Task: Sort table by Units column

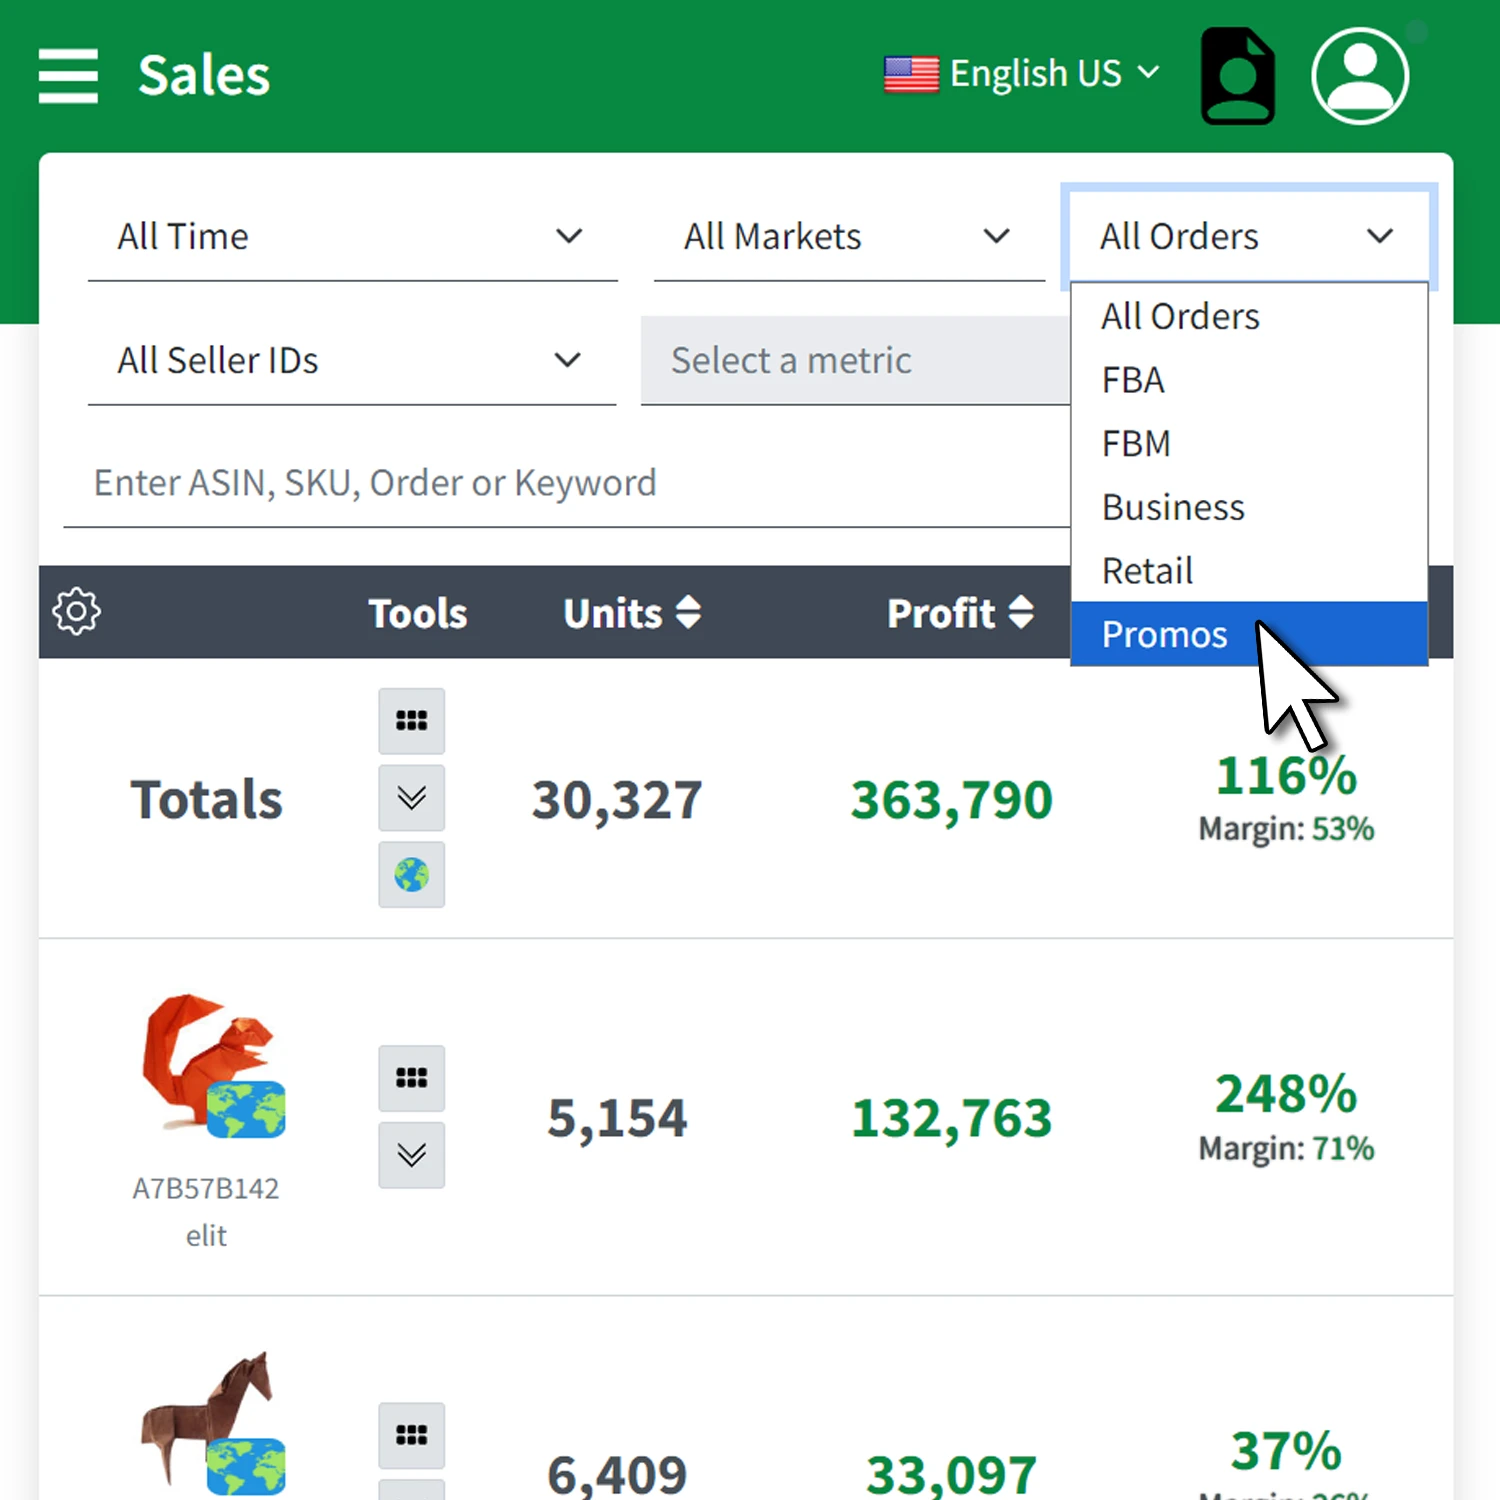Action: click(x=632, y=612)
